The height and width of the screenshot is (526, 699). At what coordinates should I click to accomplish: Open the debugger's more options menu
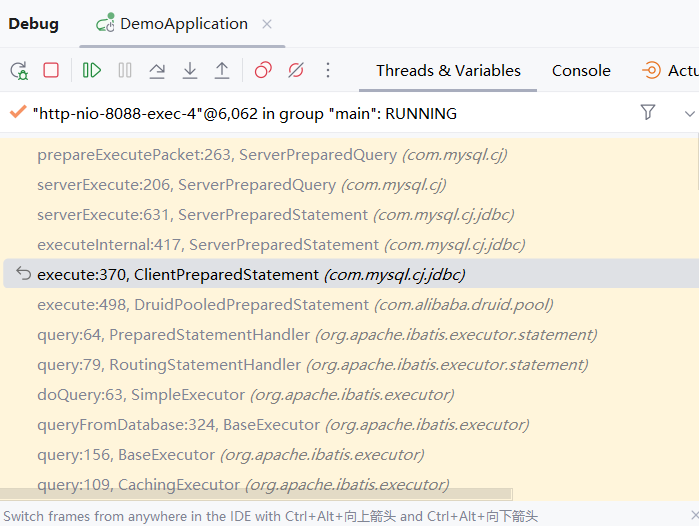click(x=328, y=70)
